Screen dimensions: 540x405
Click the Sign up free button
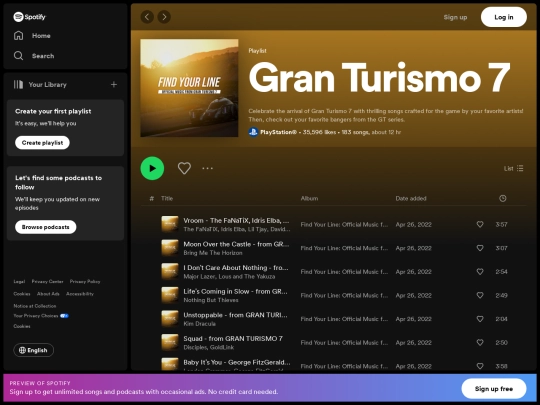pos(494,388)
